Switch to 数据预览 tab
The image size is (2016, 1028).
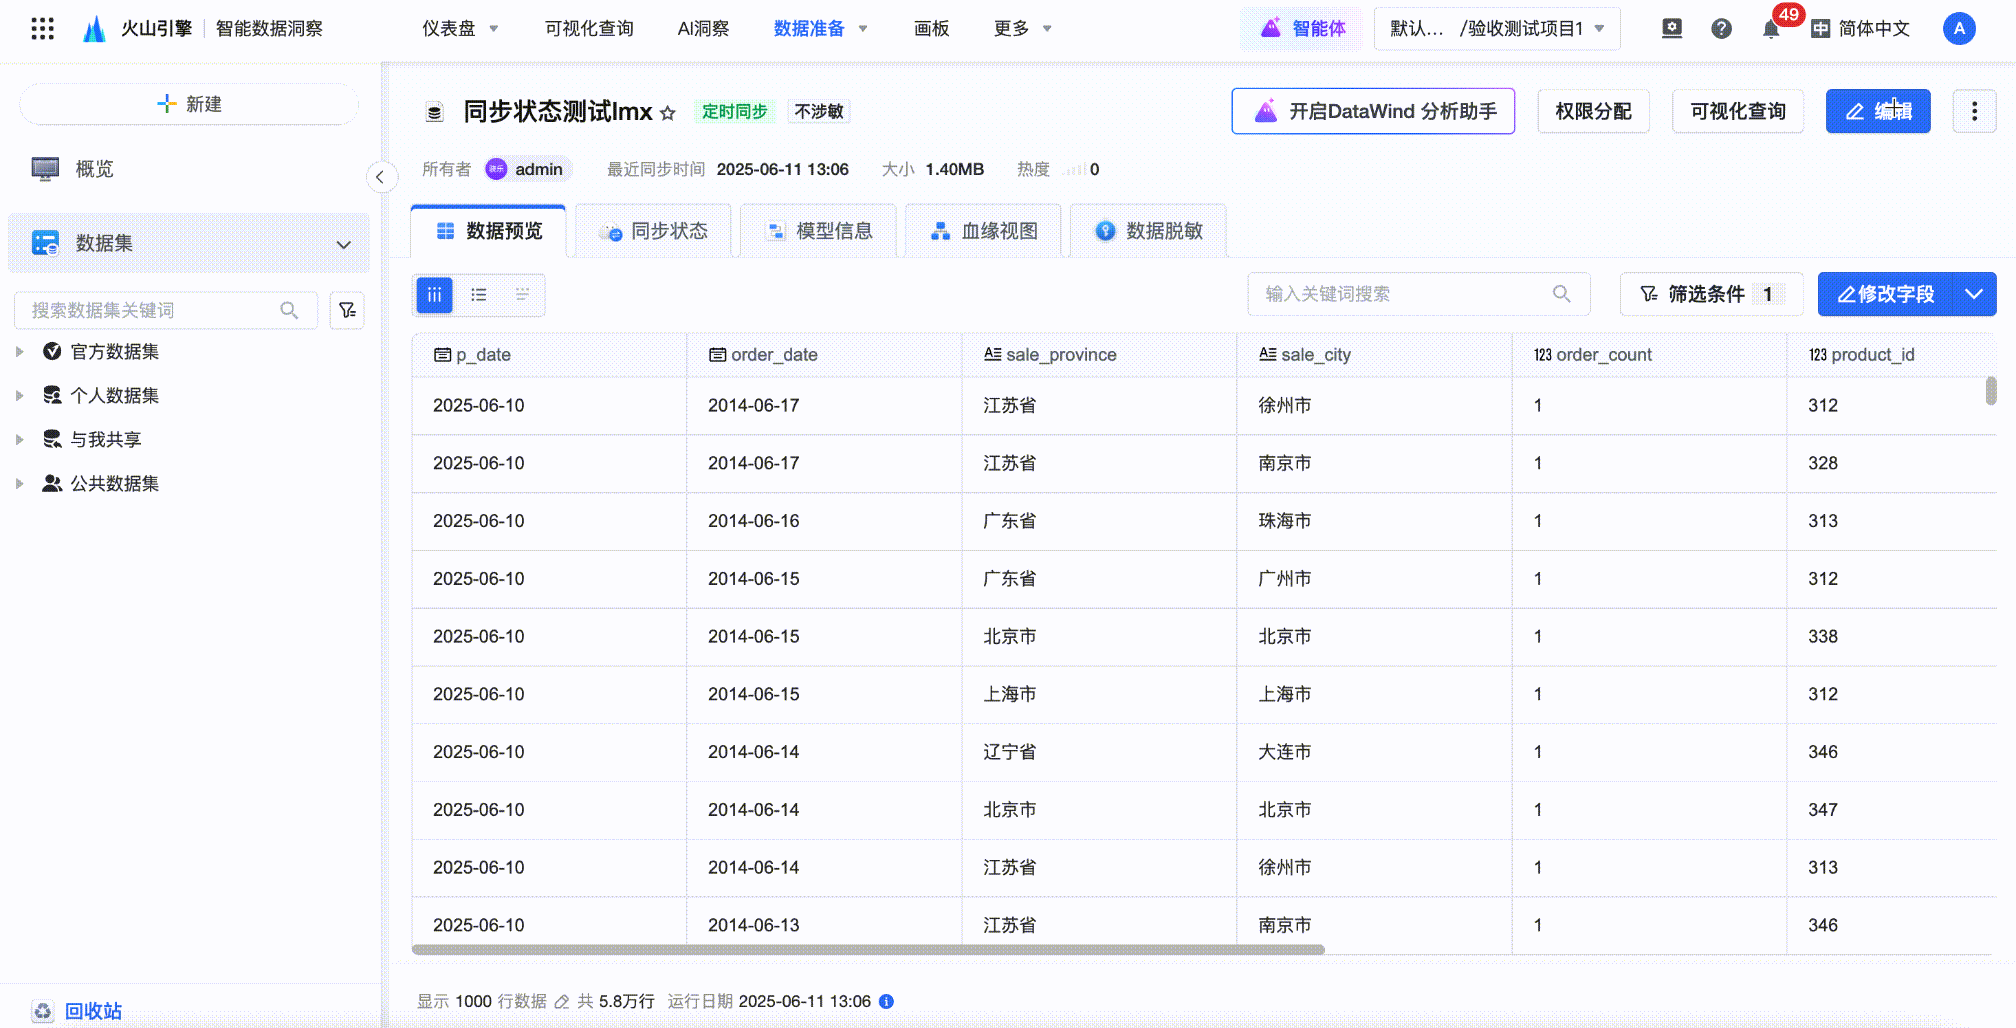[x=489, y=231]
